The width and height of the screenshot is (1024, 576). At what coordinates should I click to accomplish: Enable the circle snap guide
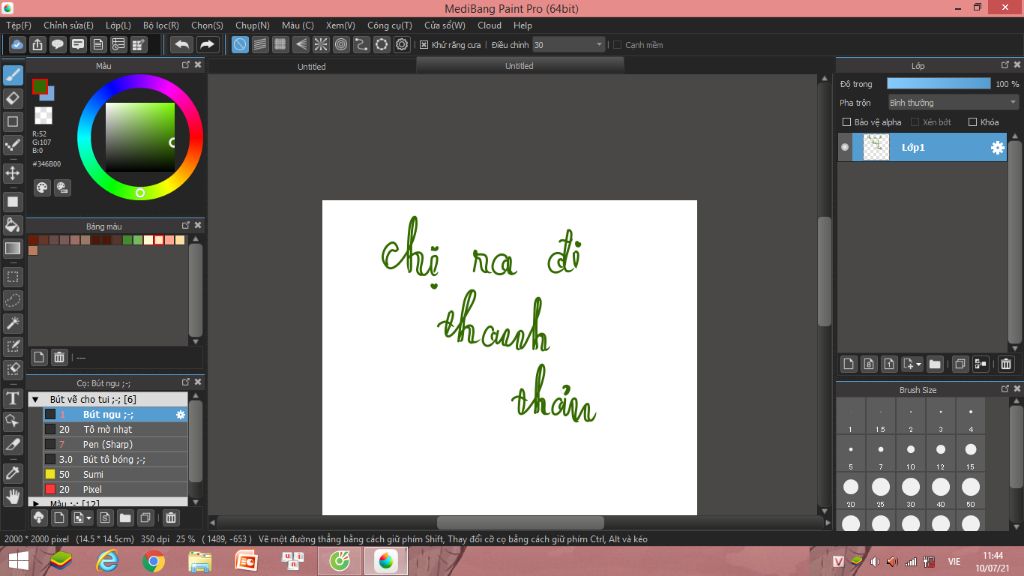coord(341,44)
